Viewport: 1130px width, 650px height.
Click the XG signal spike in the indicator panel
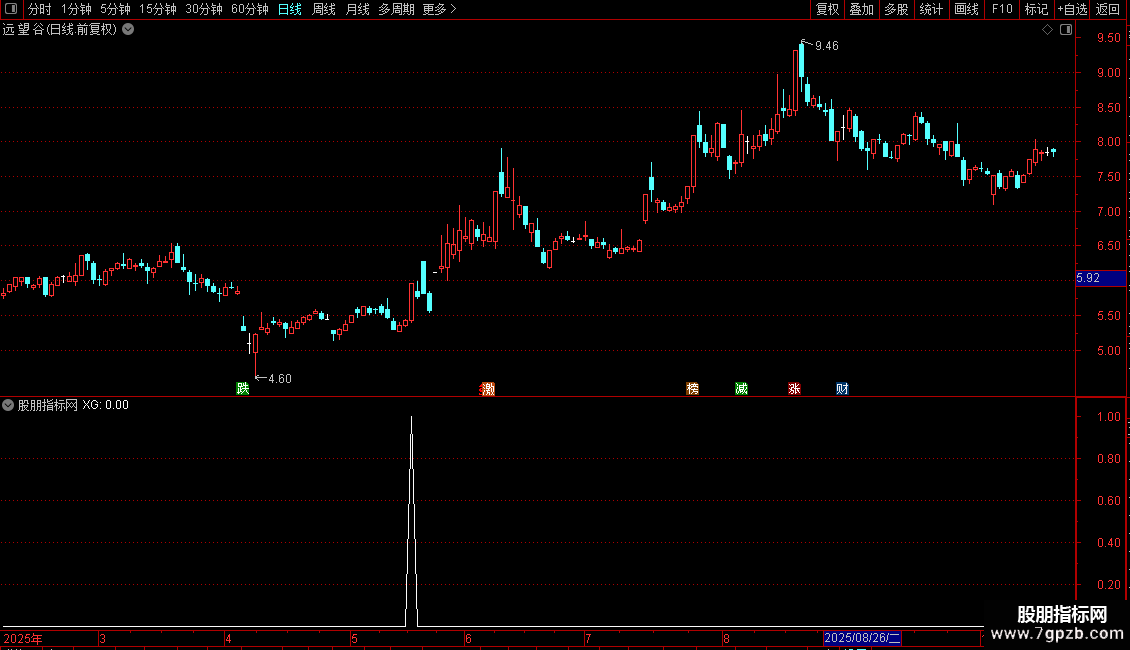(x=411, y=522)
